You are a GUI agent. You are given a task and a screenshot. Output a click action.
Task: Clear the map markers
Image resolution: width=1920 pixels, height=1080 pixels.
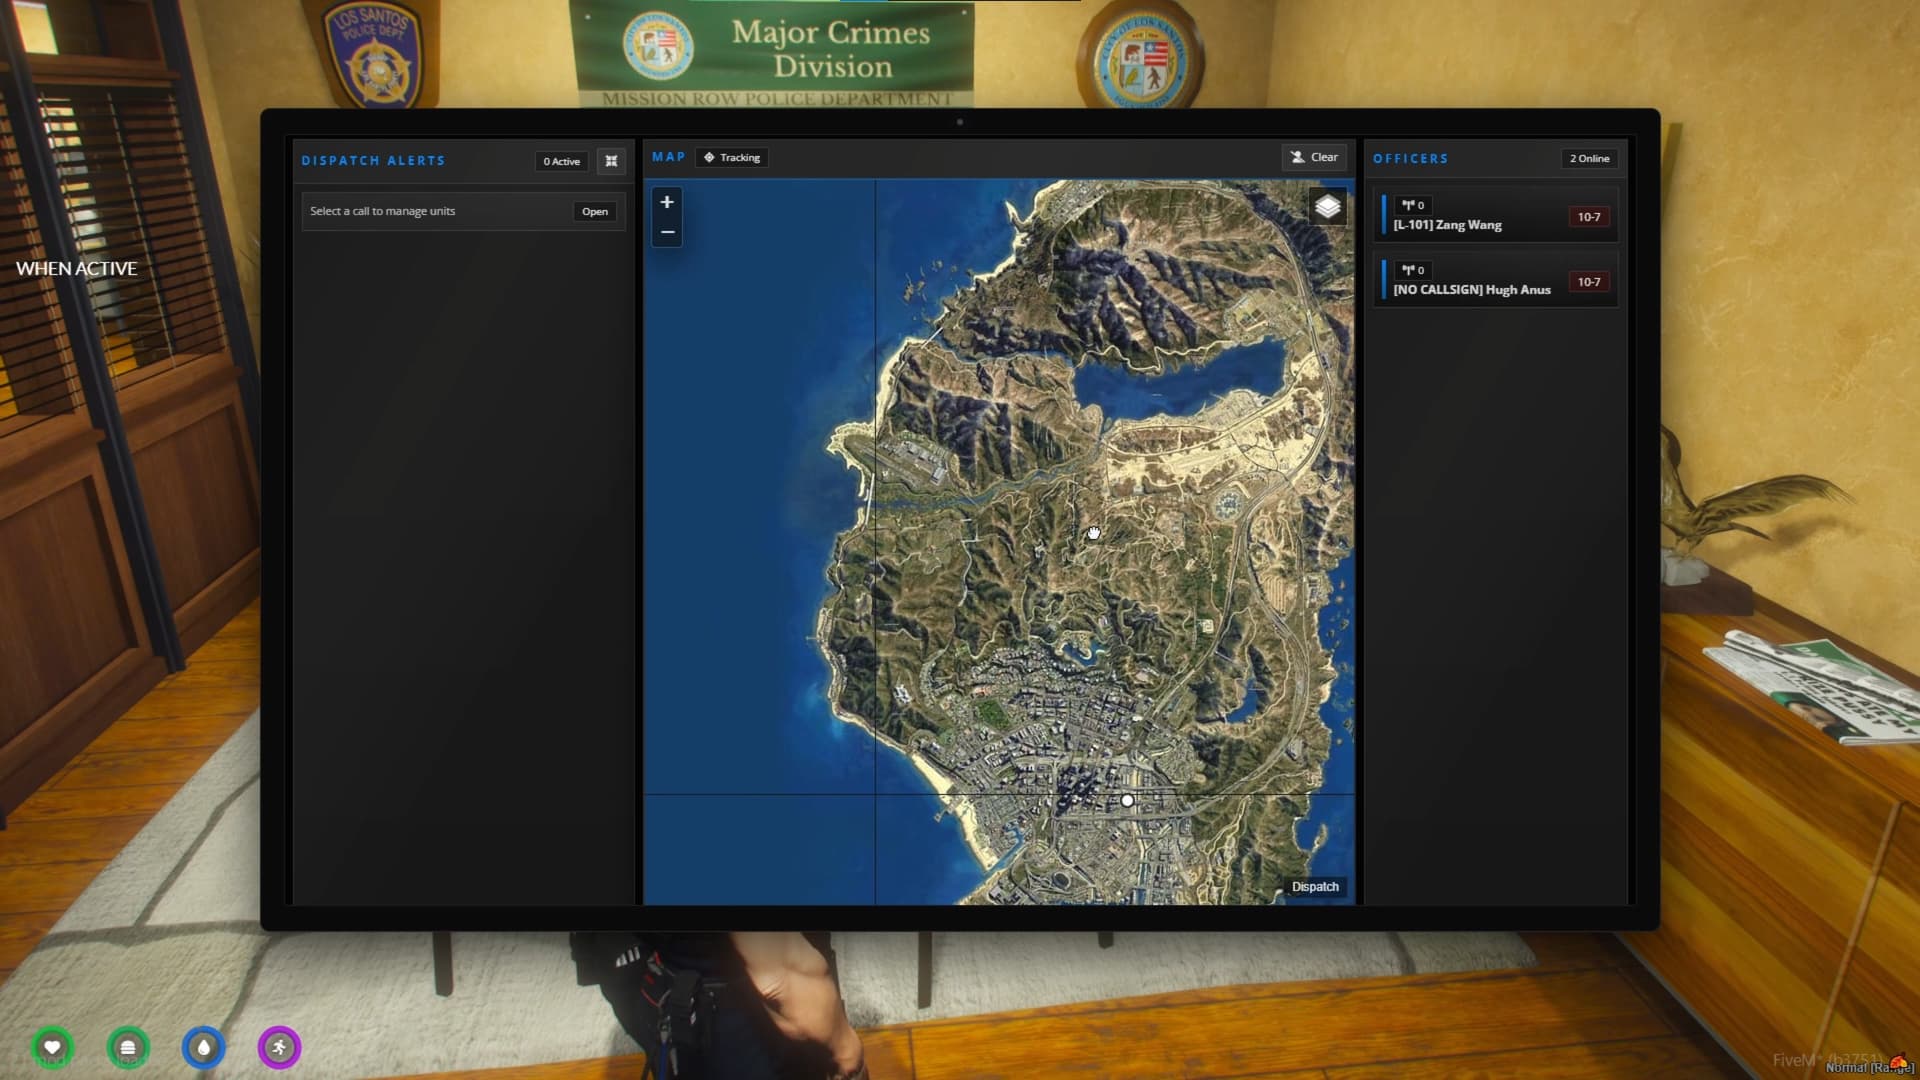pos(1314,157)
